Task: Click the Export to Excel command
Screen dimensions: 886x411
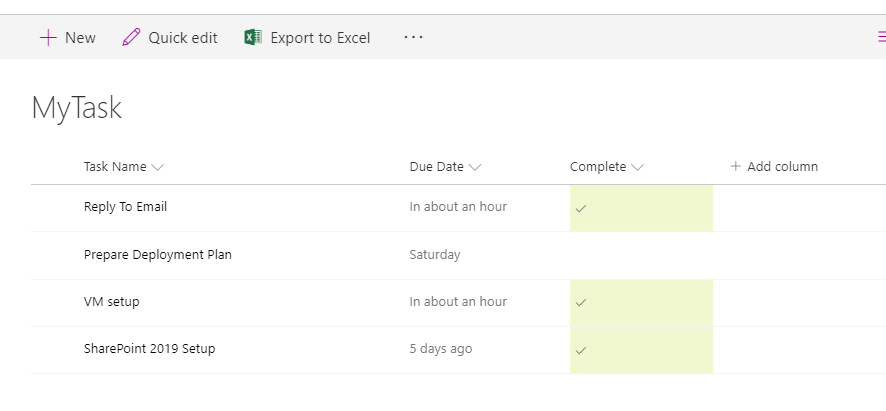Action: (x=320, y=38)
